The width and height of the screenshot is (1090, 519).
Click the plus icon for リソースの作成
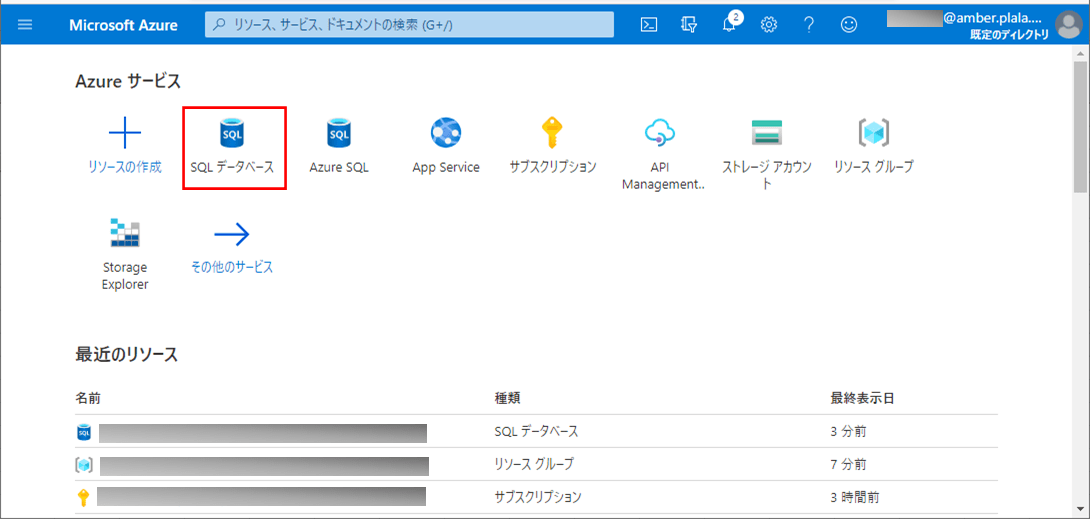pos(125,132)
